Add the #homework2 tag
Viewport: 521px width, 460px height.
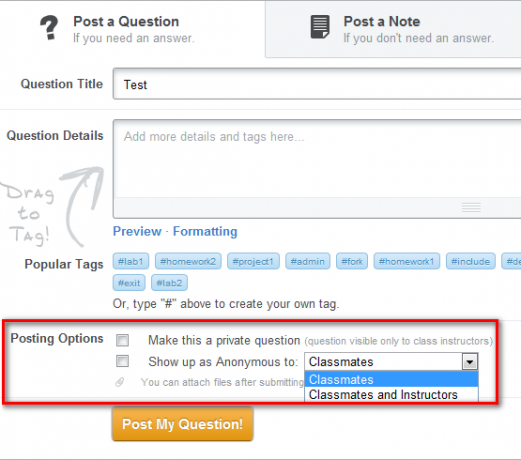coord(188,261)
